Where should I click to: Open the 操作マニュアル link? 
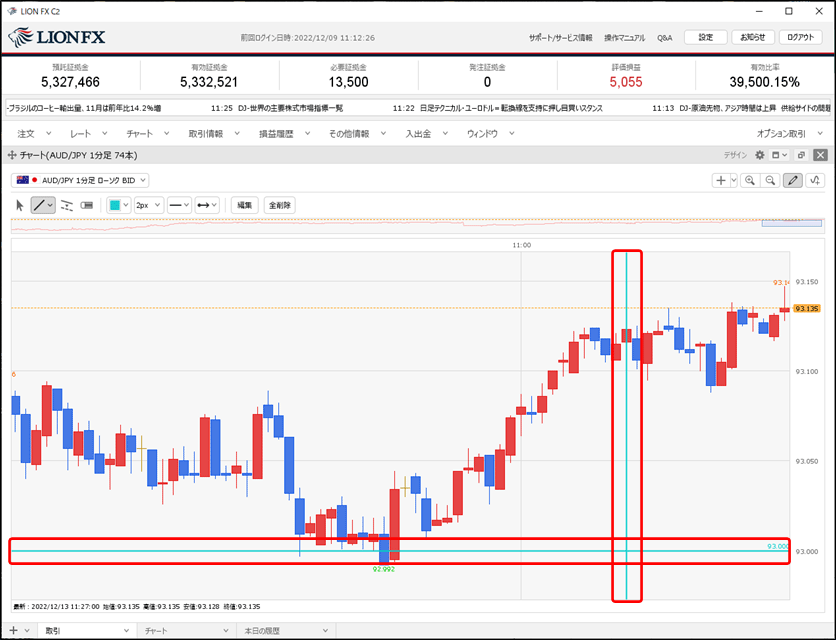click(x=624, y=38)
